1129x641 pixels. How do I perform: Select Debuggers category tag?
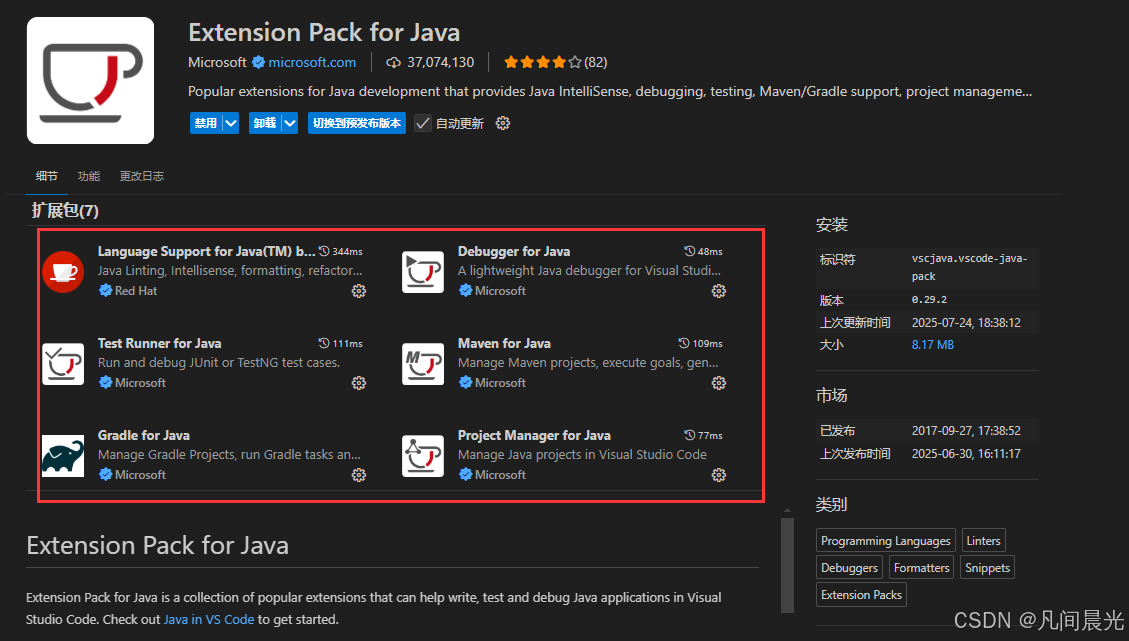coord(850,568)
